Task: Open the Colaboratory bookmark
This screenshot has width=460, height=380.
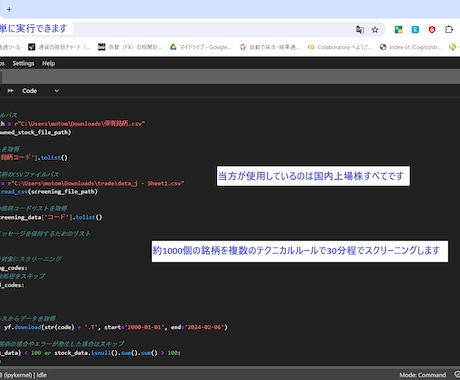Action: pos(340,47)
